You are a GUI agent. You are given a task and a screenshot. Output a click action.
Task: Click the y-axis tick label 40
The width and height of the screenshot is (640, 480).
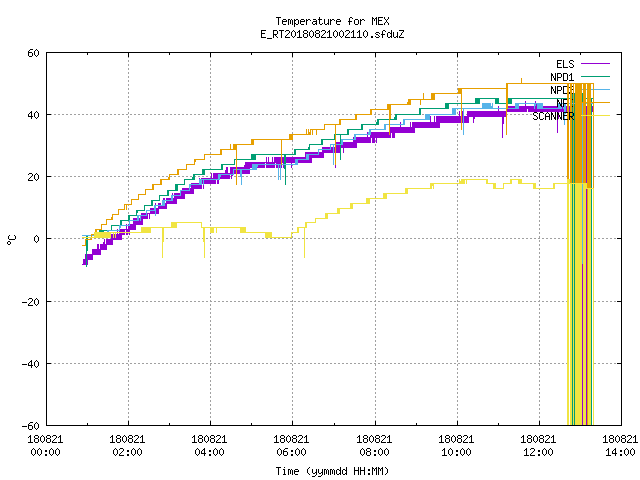pyautogui.click(x=33, y=115)
